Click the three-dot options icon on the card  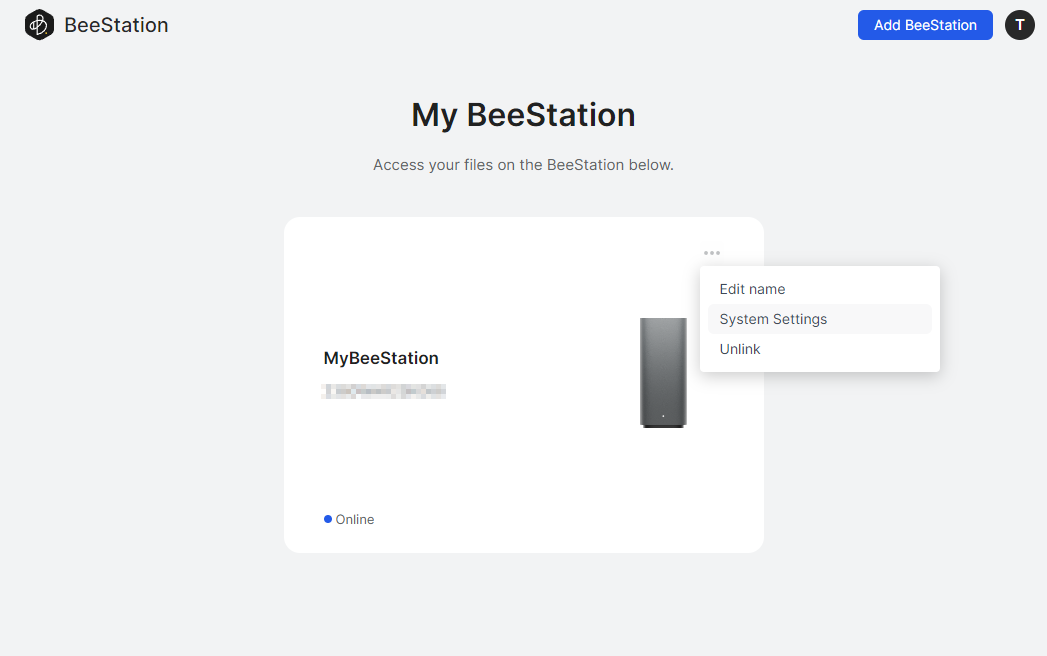(712, 252)
